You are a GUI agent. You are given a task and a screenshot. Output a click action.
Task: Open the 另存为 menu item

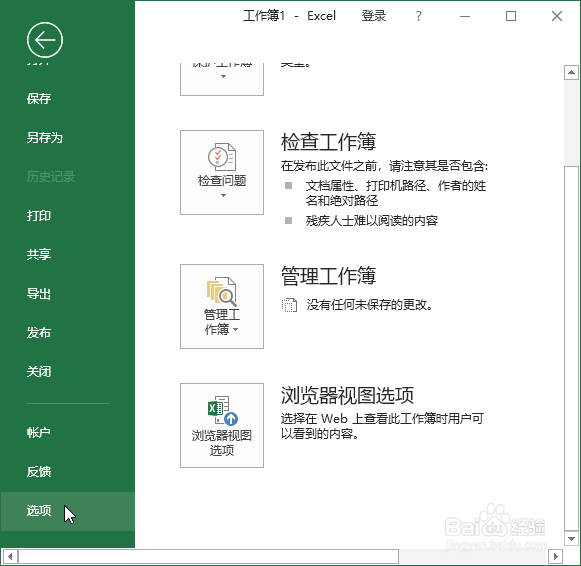[x=44, y=138]
